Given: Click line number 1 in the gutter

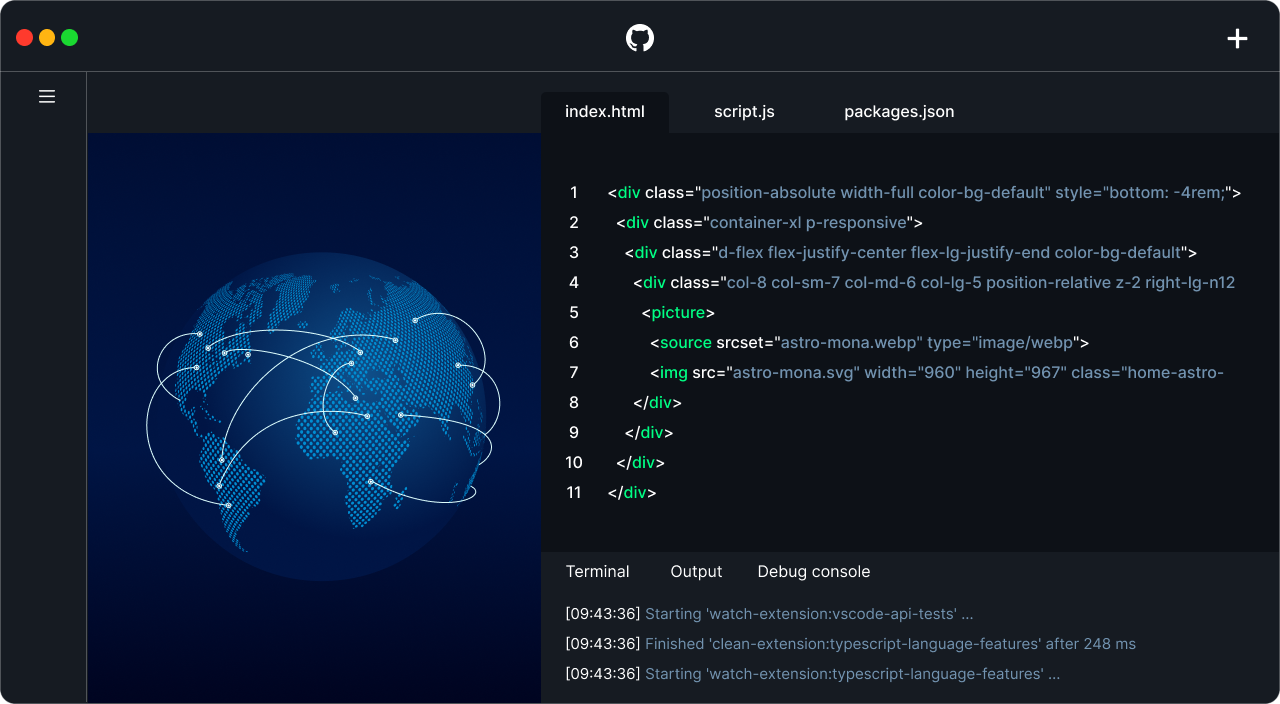Looking at the screenshot, I should 574,193.
